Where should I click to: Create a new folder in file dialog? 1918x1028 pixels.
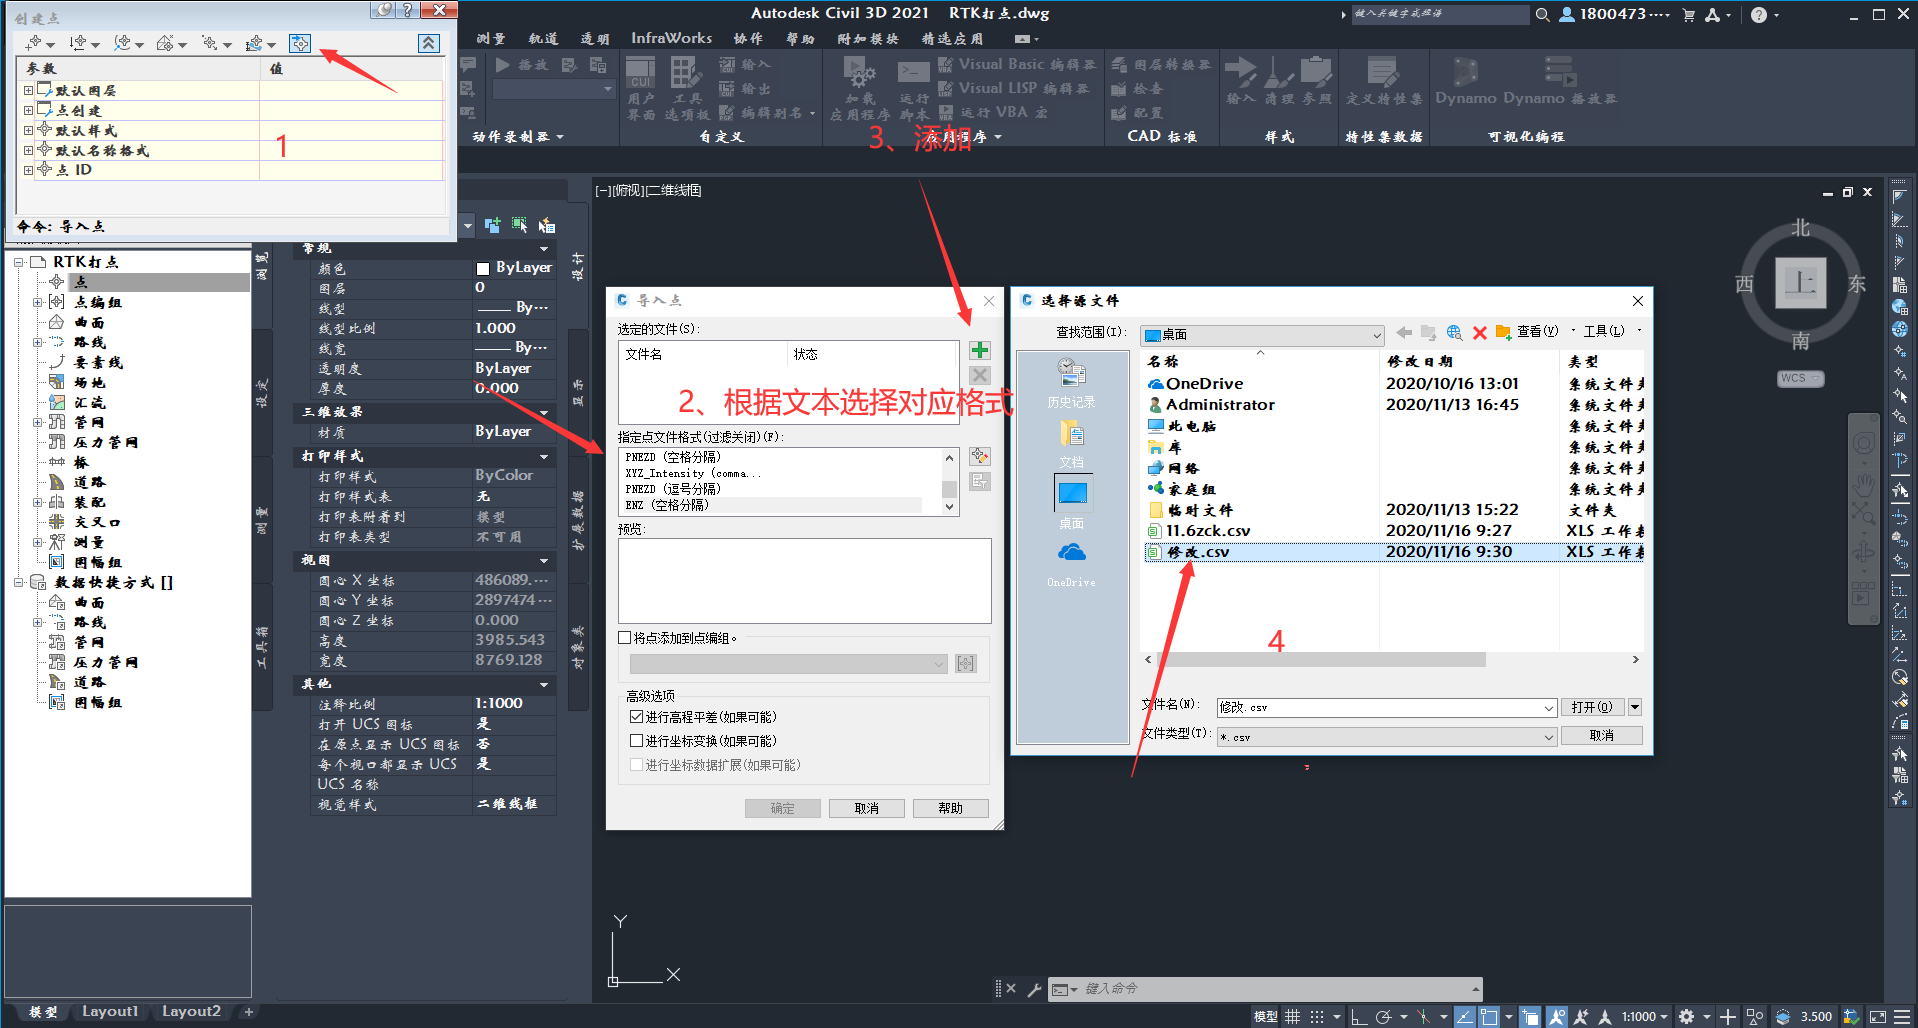pos(1503,332)
